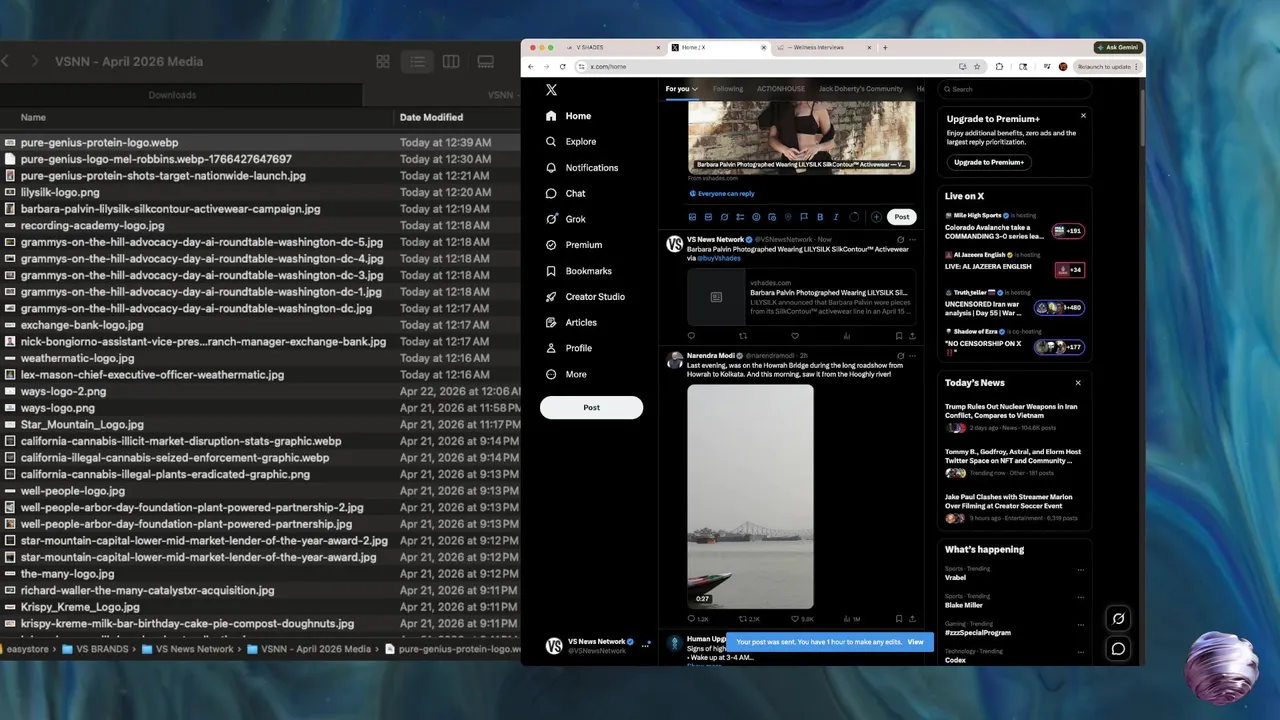Open Explore in X sidebar
The width and height of the screenshot is (1280, 720).
pyautogui.click(x=571, y=142)
